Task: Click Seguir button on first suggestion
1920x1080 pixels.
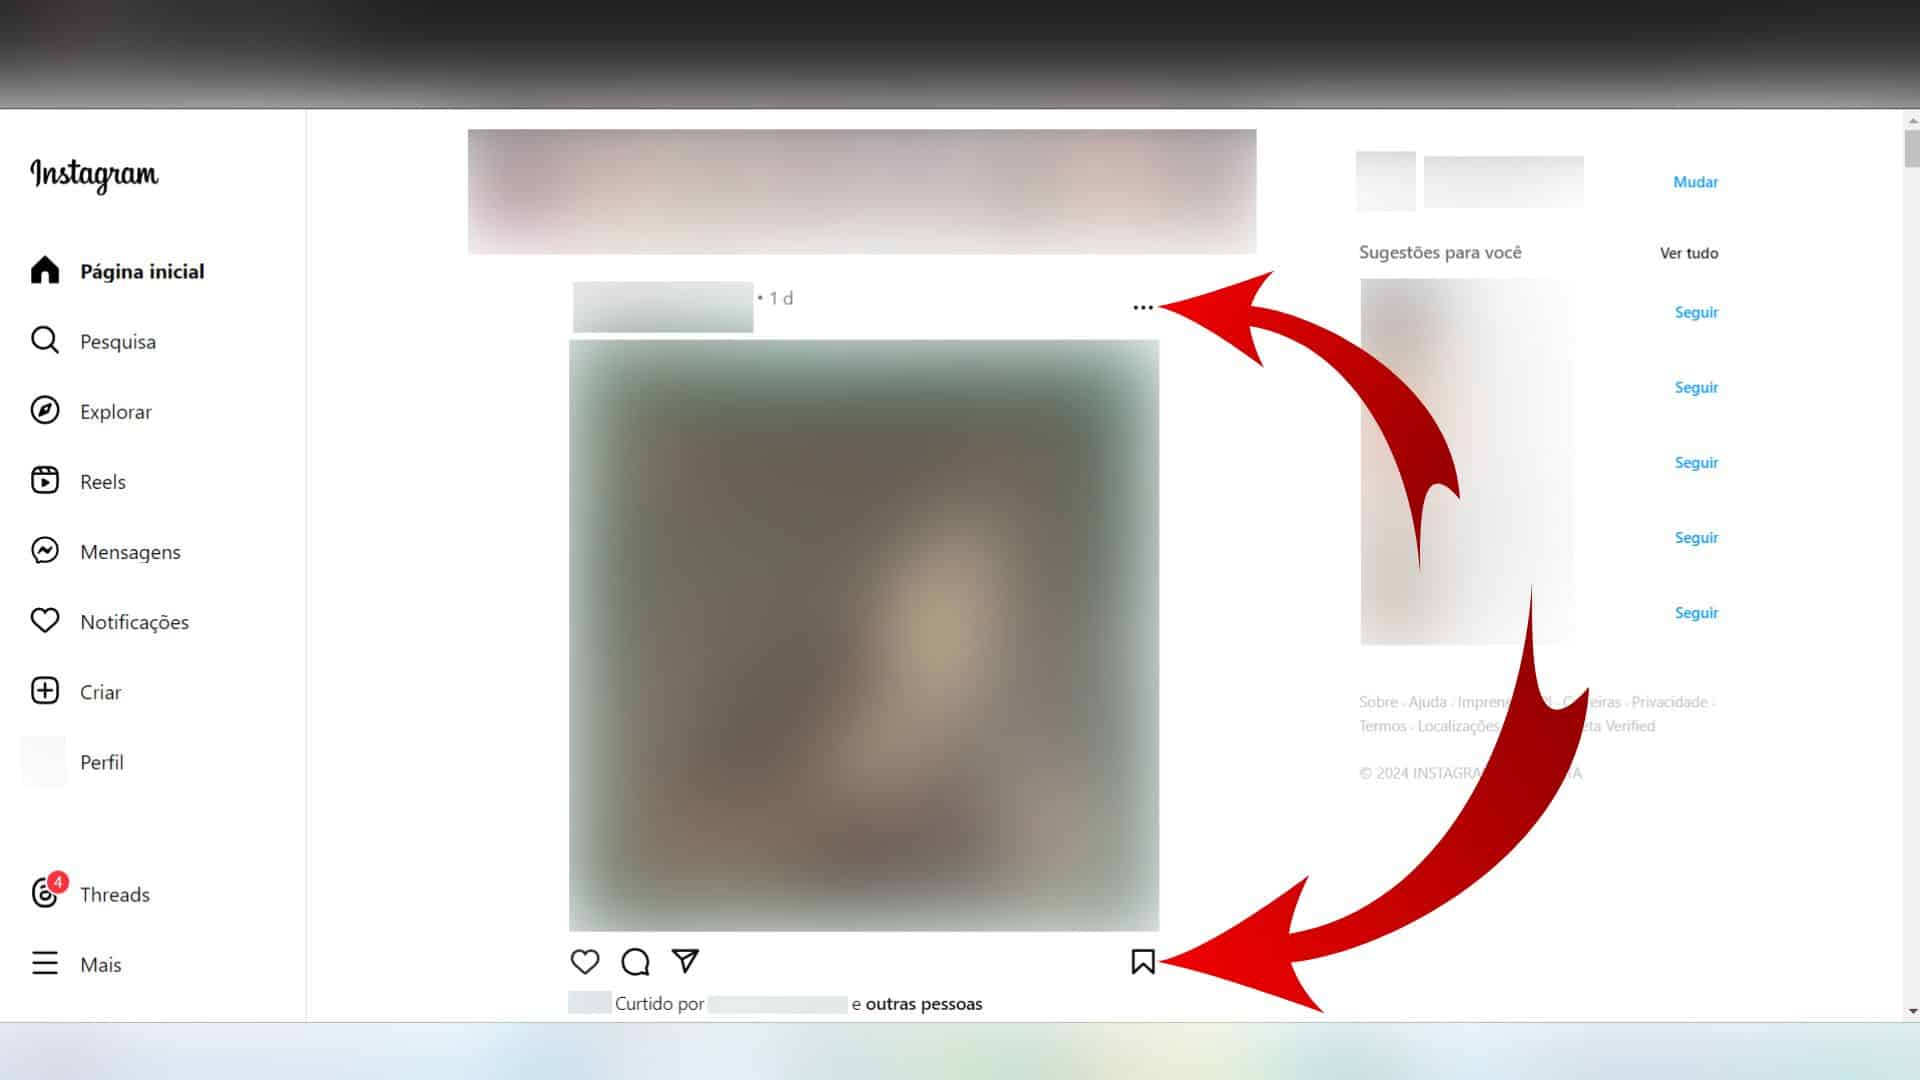Action: click(1695, 311)
